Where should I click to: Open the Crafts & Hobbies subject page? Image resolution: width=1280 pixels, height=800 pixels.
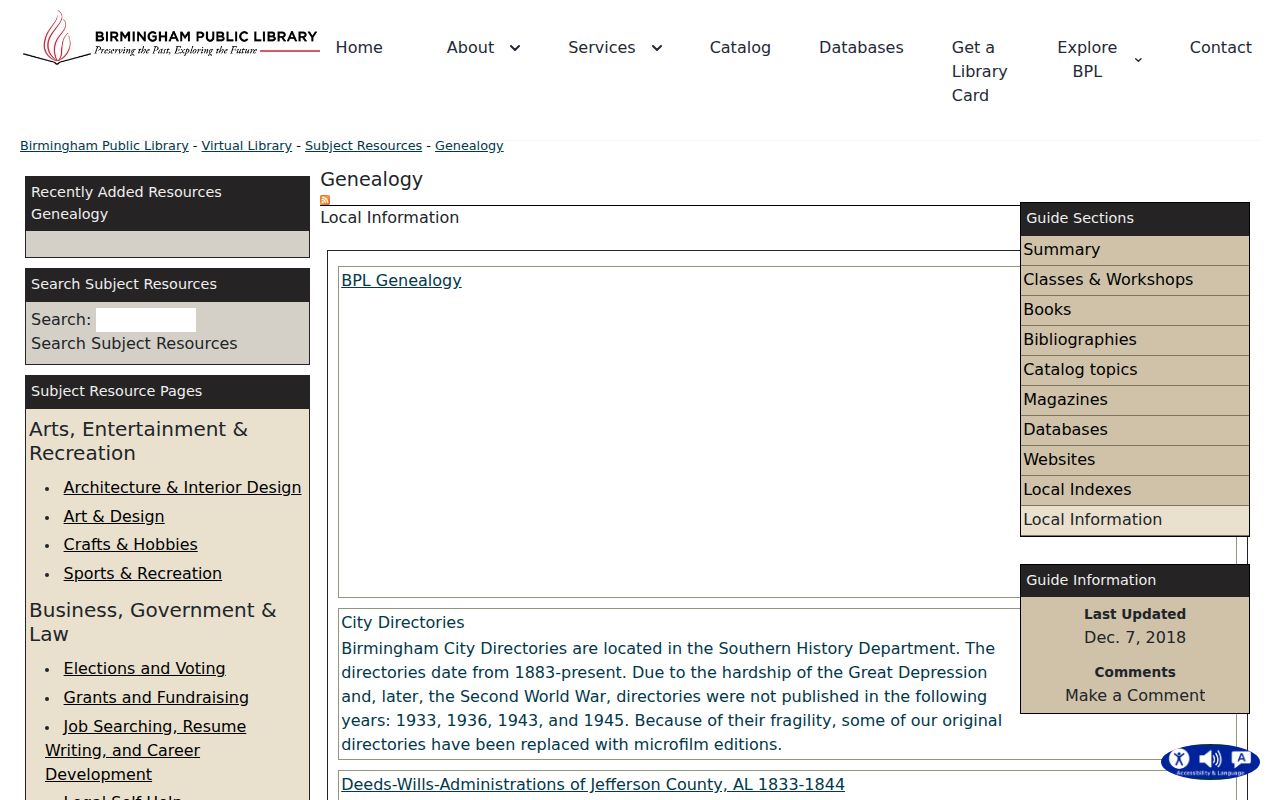pos(131,544)
